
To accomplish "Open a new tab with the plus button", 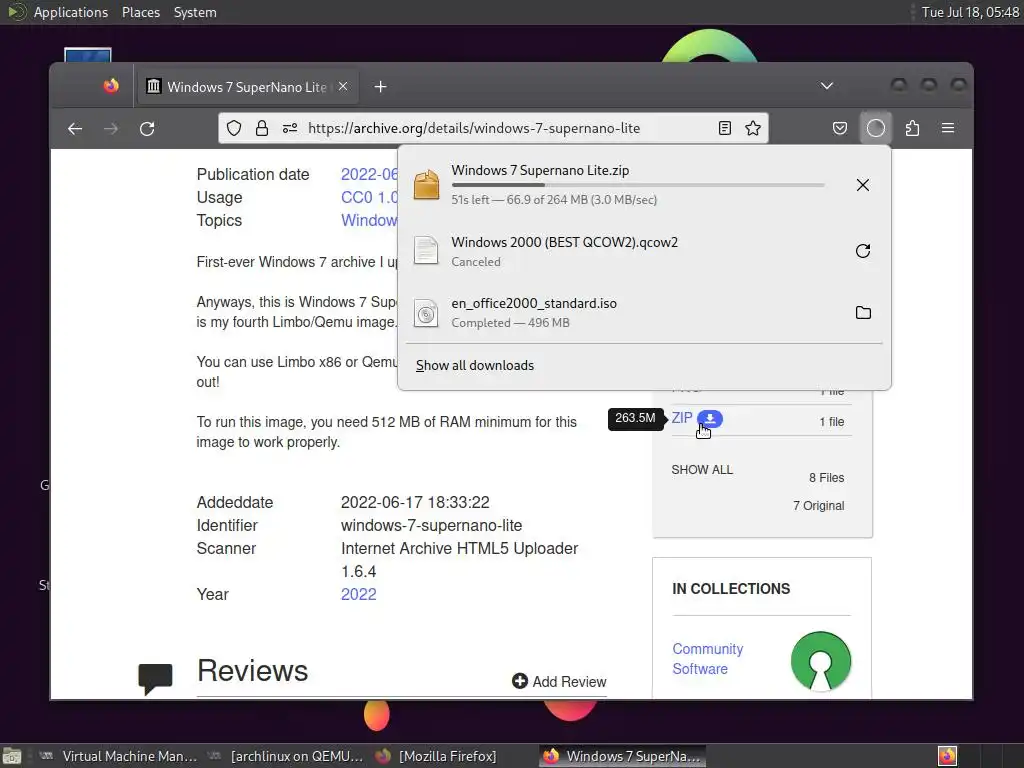I will pos(381,87).
